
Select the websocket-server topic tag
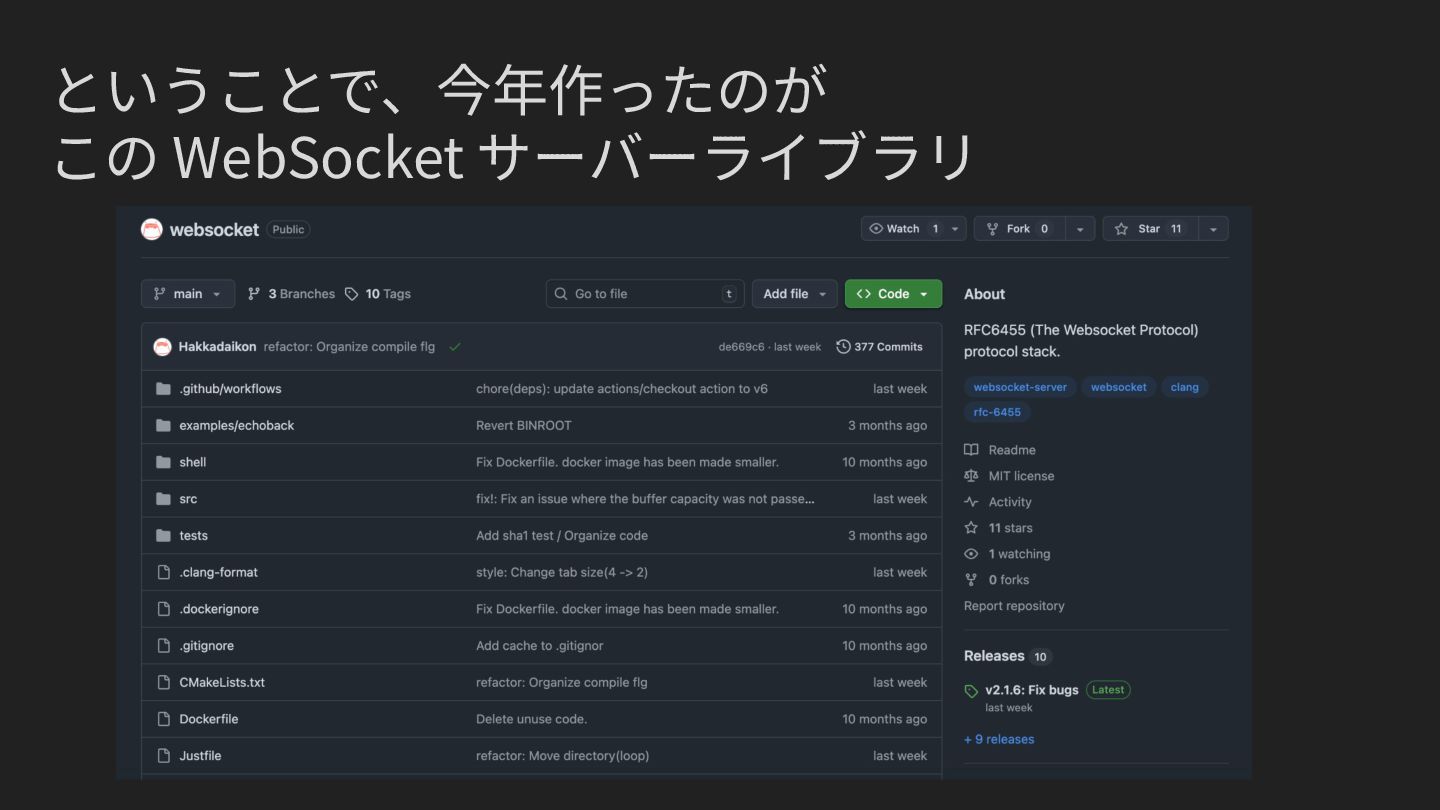(1020, 387)
